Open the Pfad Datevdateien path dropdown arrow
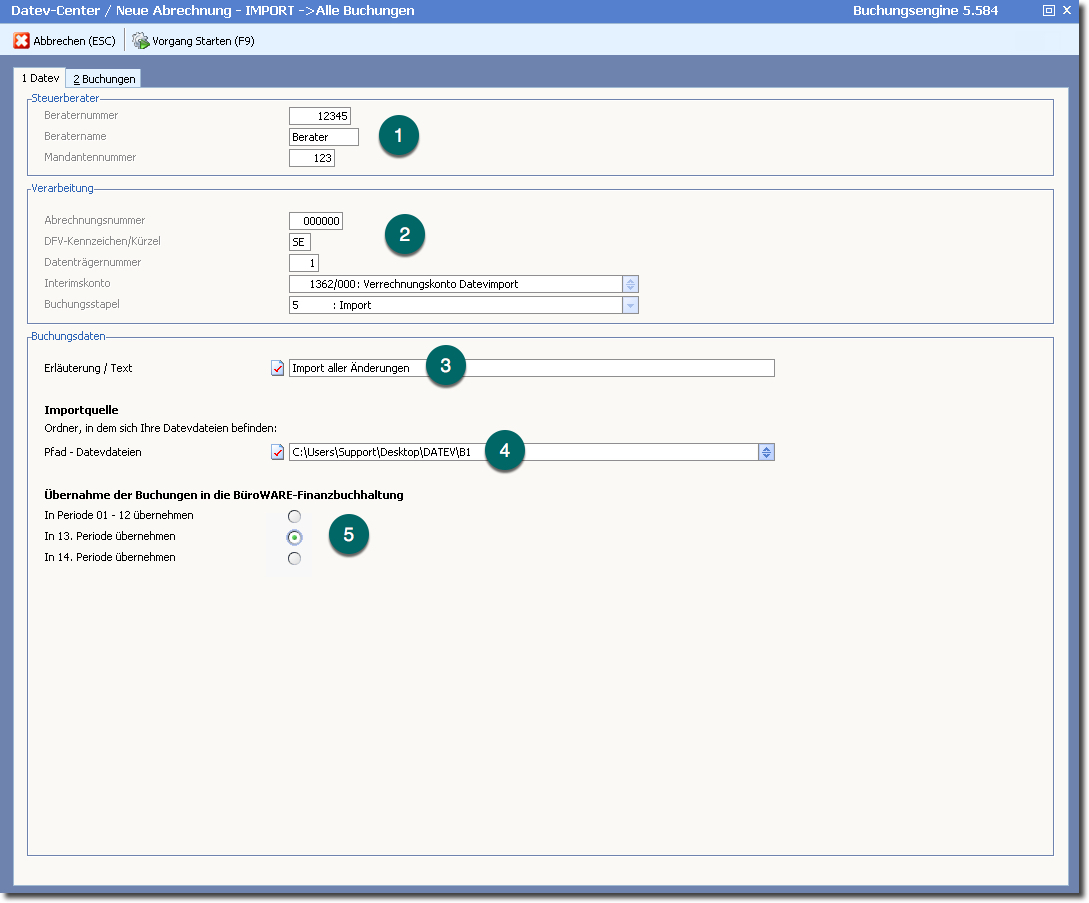Image resolution: width=1089 pixels, height=903 pixels. click(766, 452)
